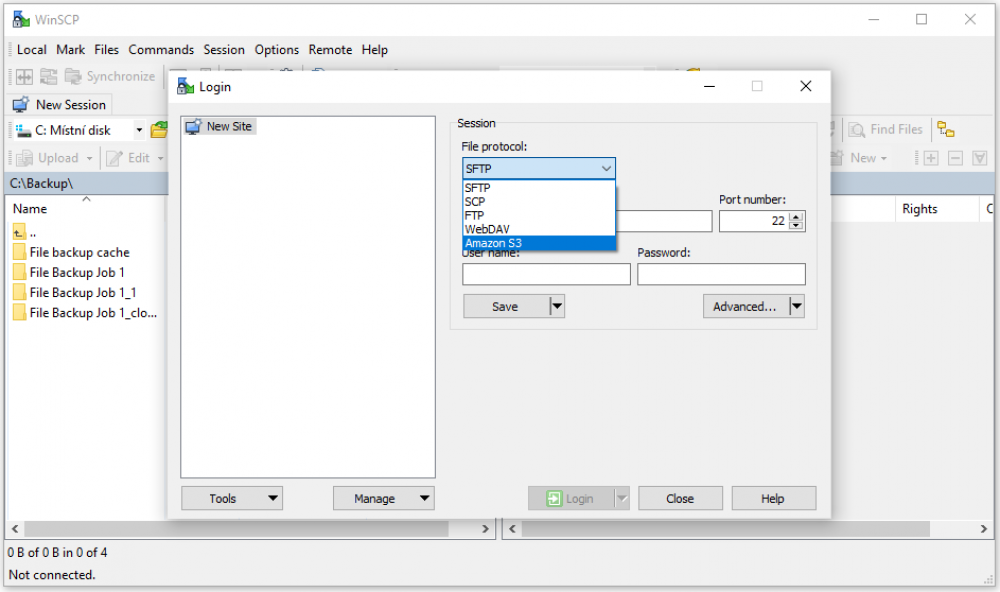
Task: Open the Tools dropdown button
Action: click(232, 498)
